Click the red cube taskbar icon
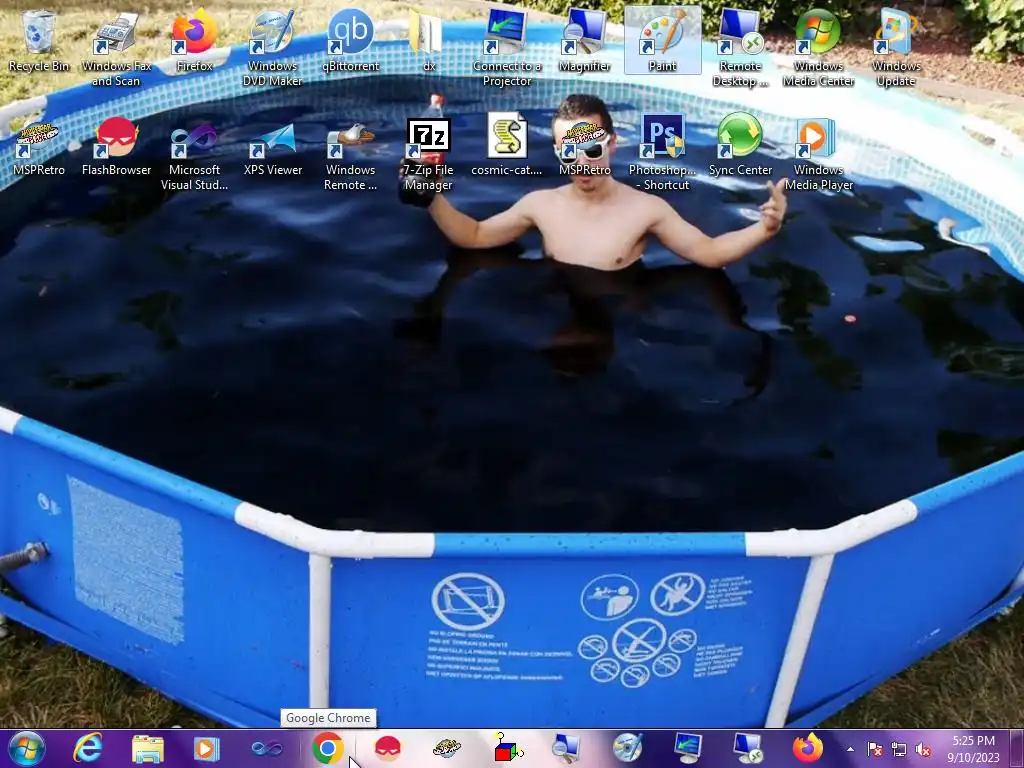This screenshot has height=768, width=1024. [507, 748]
